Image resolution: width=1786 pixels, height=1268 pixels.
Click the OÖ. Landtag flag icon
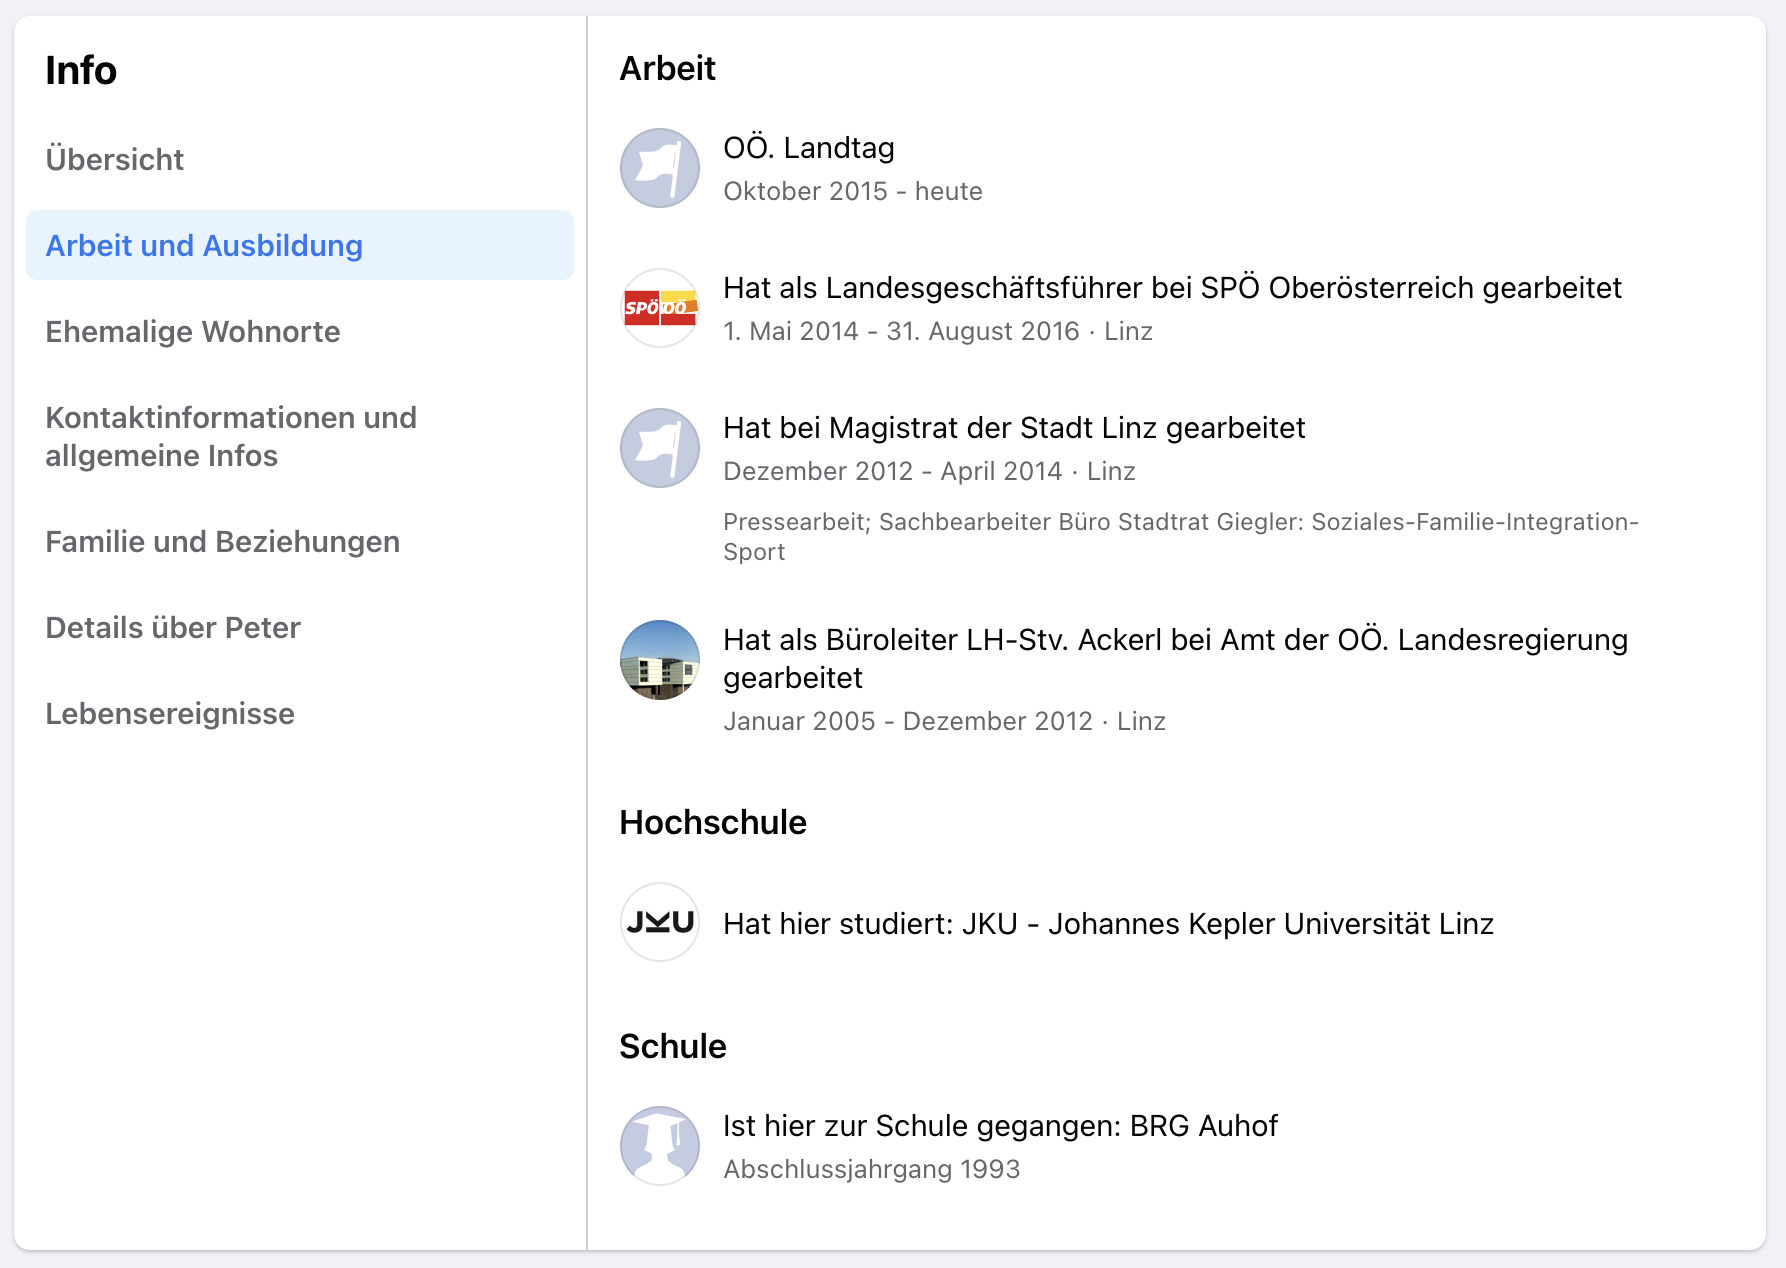coord(660,168)
